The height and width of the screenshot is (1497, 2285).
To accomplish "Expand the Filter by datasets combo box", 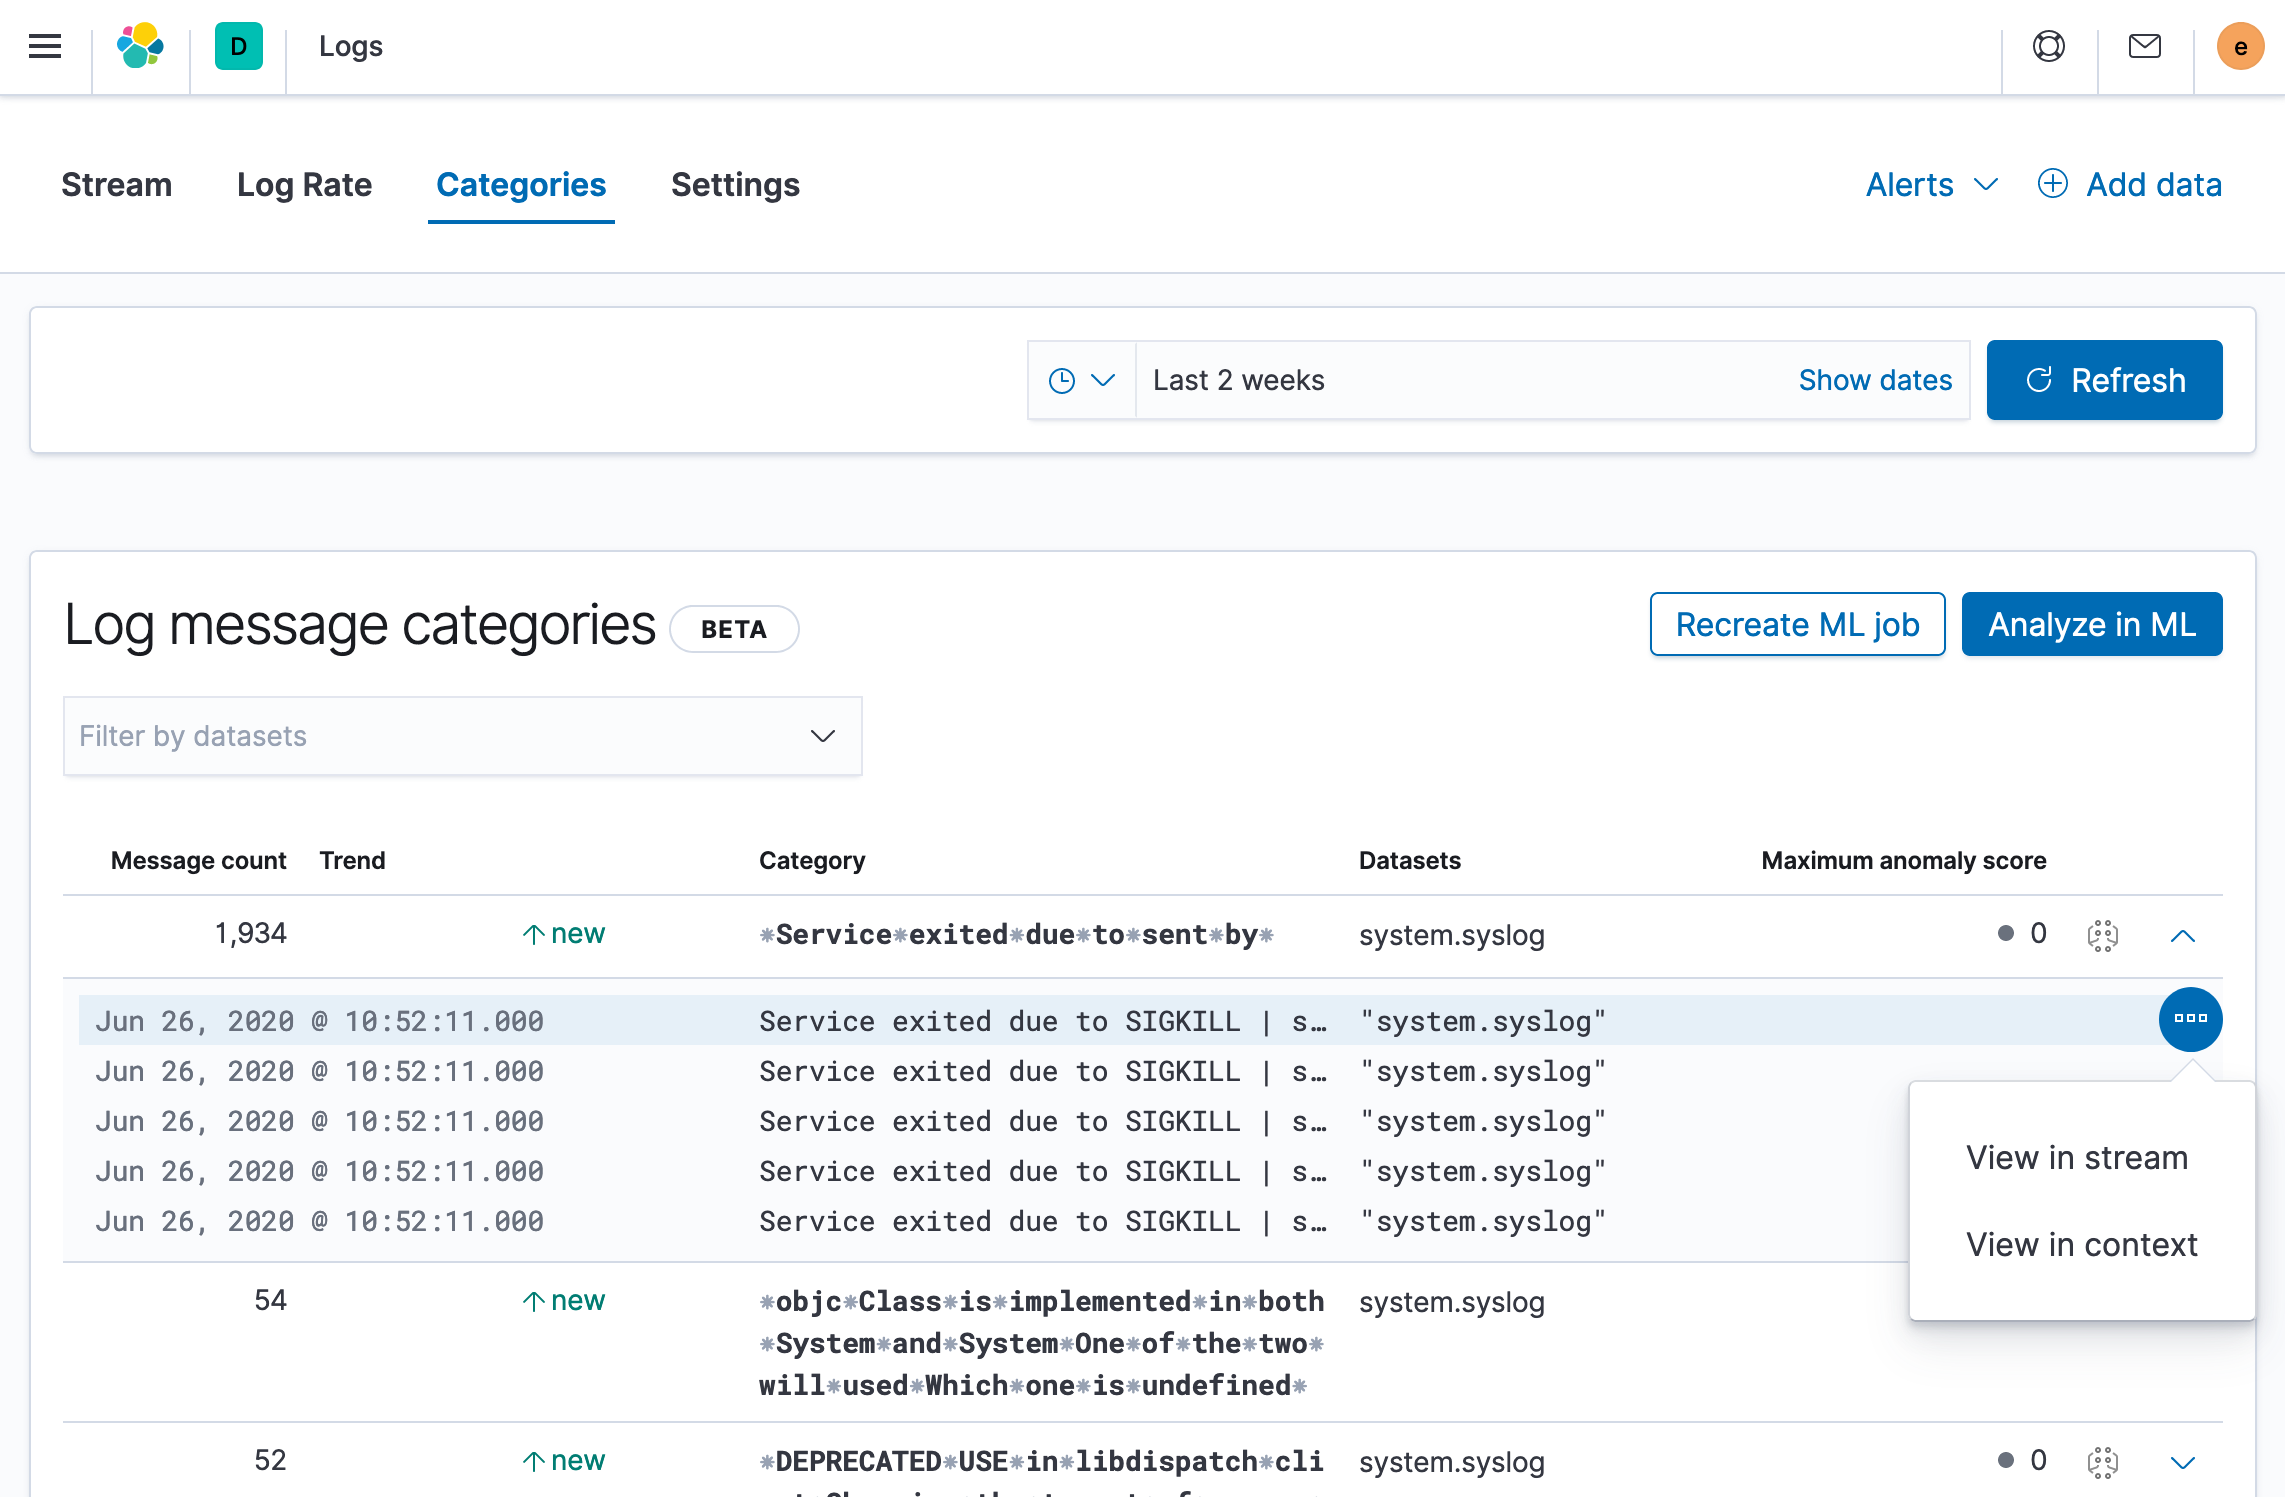I will pos(462,736).
